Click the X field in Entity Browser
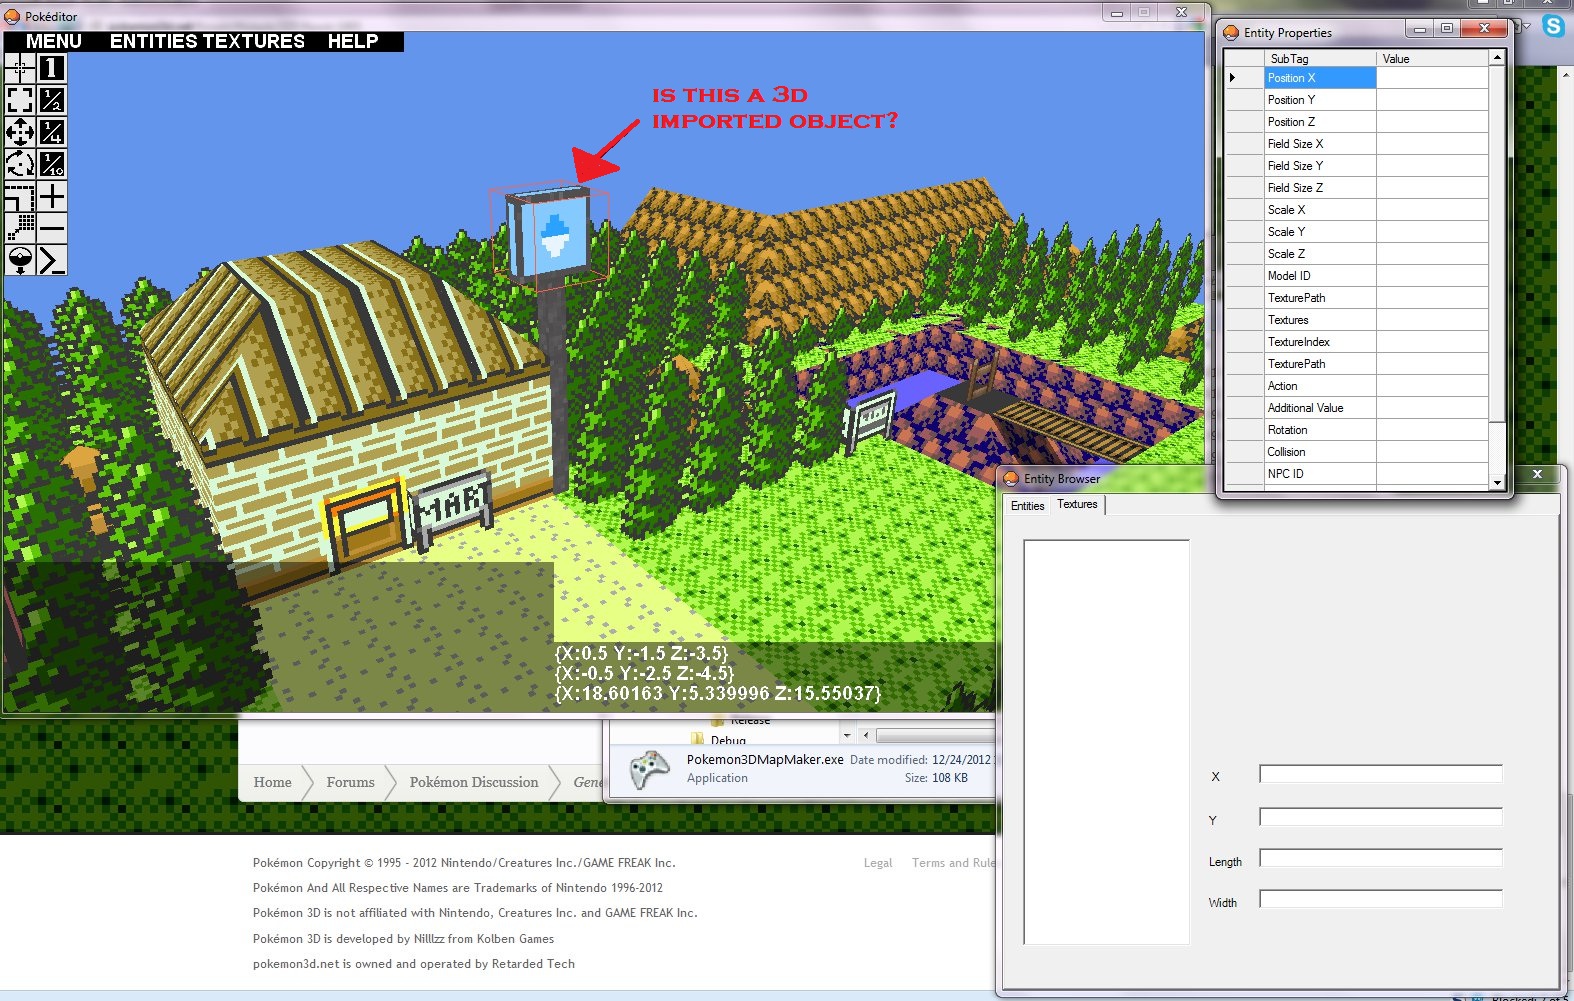This screenshot has width=1574, height=1001. point(1380,774)
